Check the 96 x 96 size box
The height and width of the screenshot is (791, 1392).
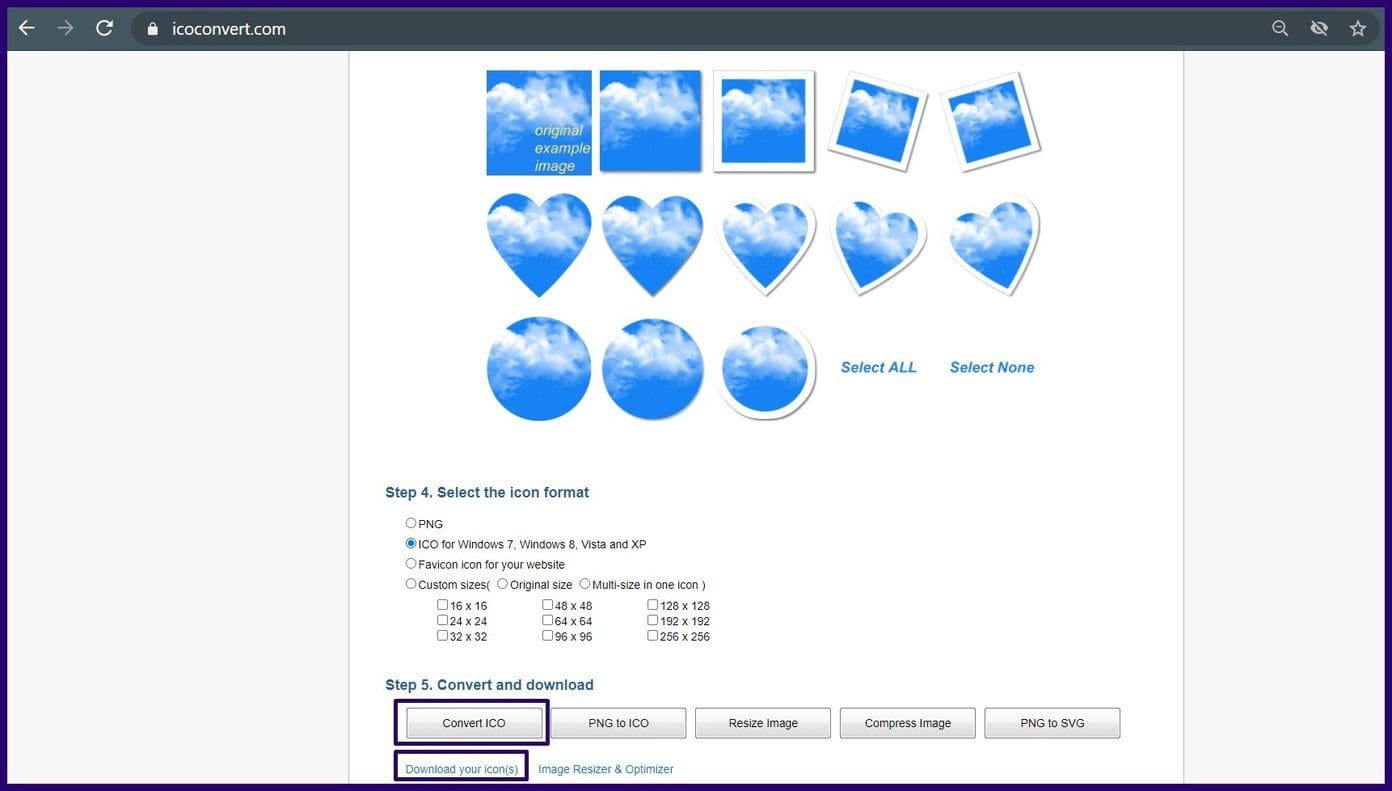point(548,636)
